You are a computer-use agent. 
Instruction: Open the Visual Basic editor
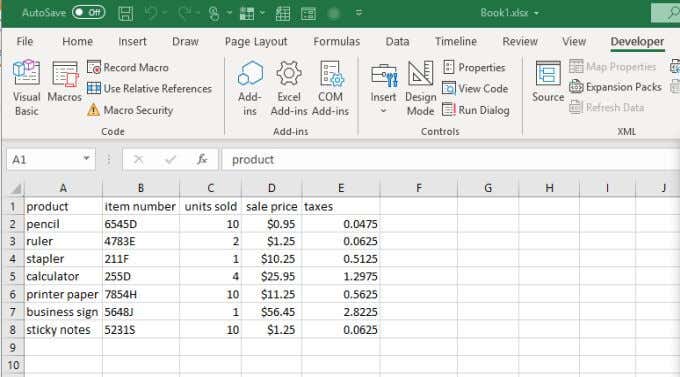[26, 88]
